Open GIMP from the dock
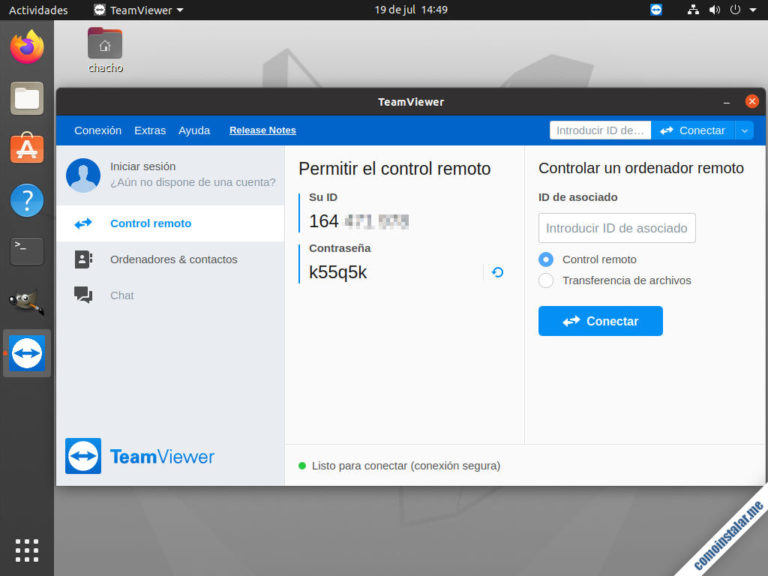The height and width of the screenshot is (576, 768). coord(27,301)
